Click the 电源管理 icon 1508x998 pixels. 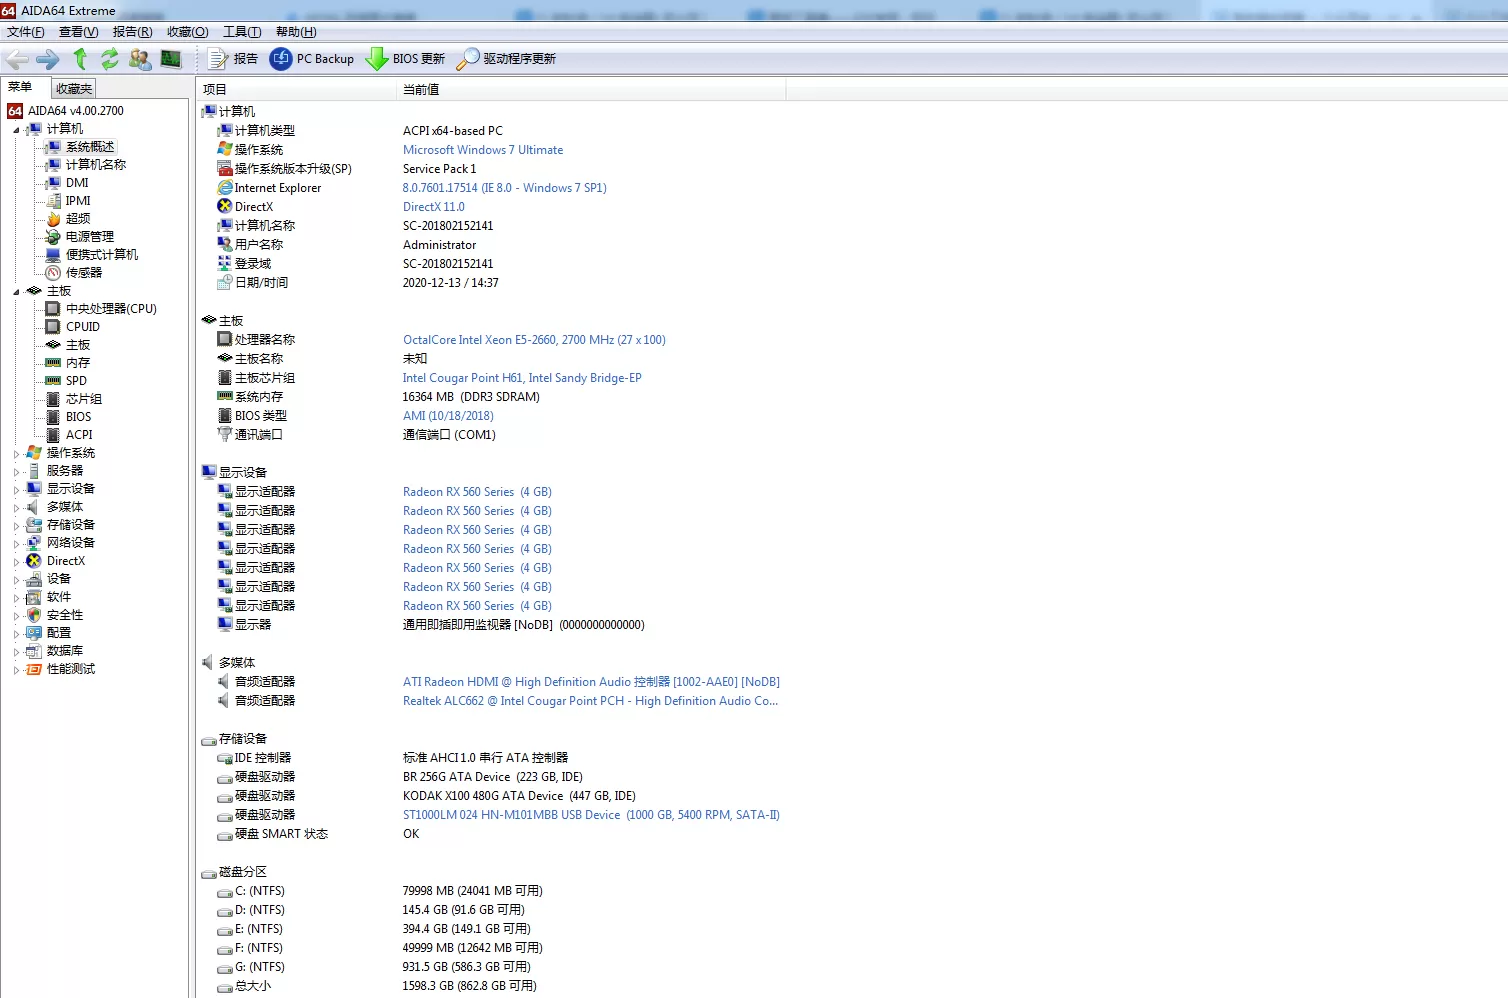pyautogui.click(x=53, y=237)
